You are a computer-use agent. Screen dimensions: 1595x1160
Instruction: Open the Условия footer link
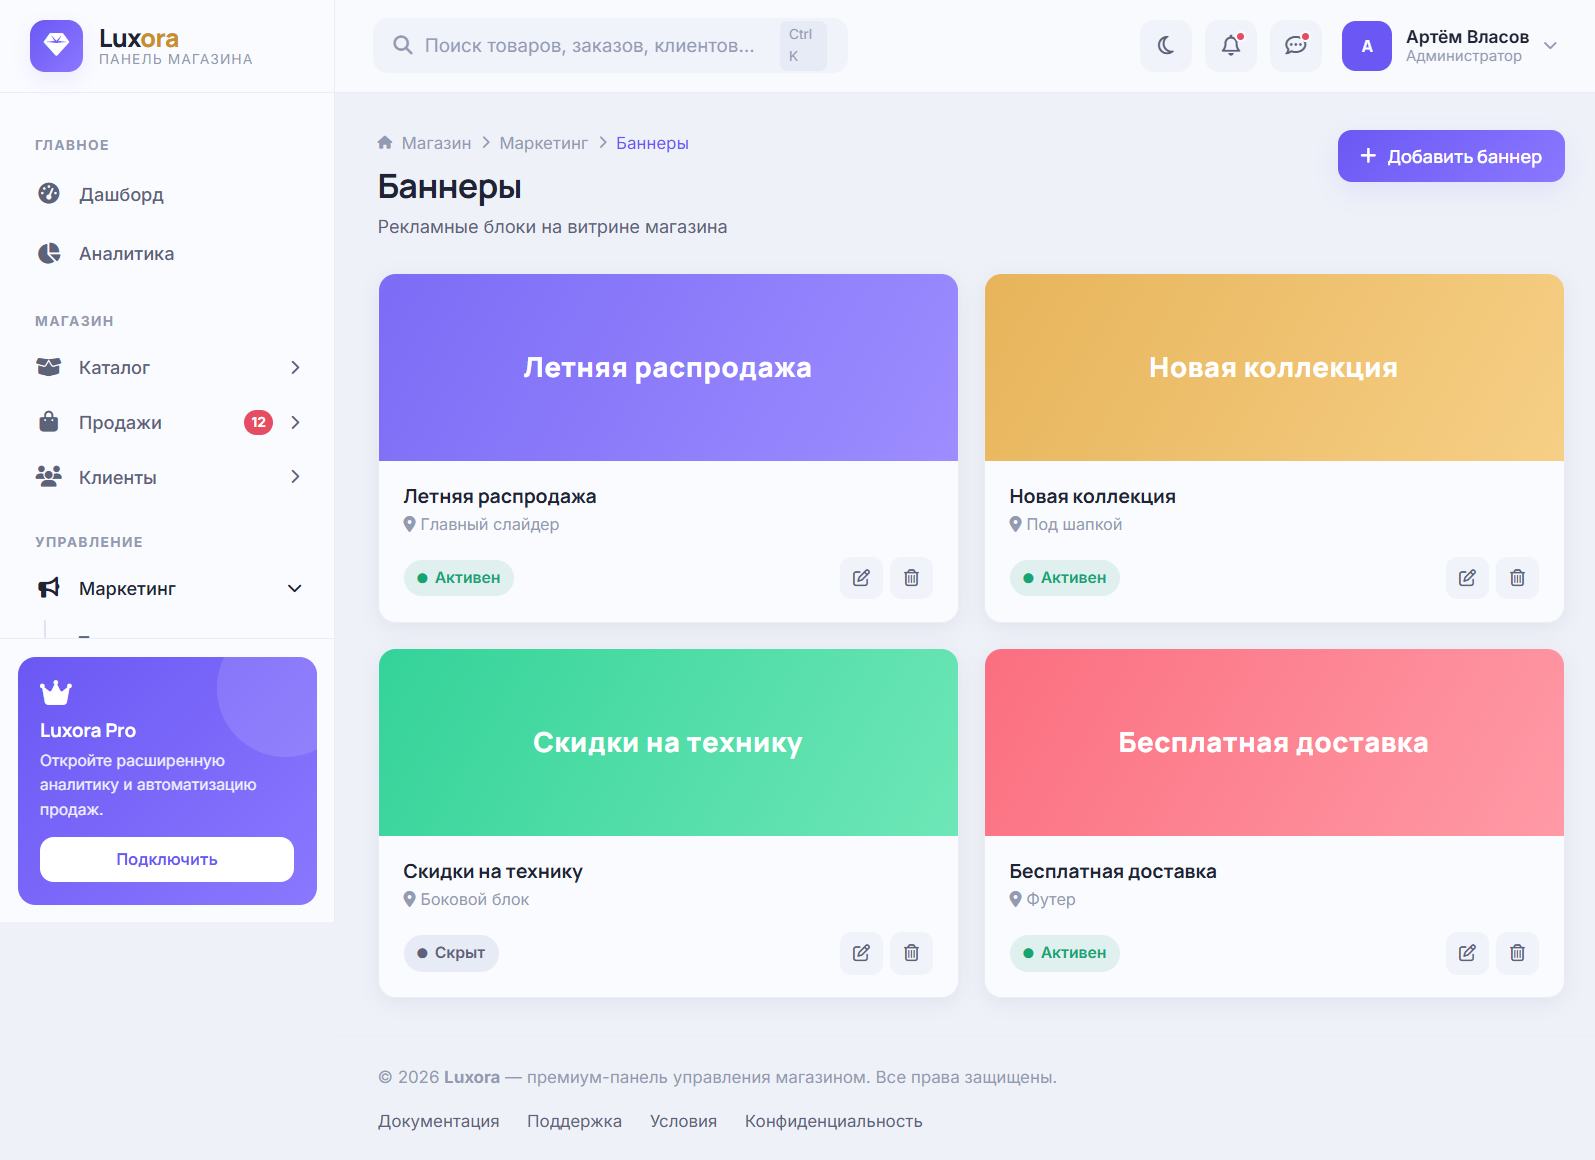tap(684, 1121)
